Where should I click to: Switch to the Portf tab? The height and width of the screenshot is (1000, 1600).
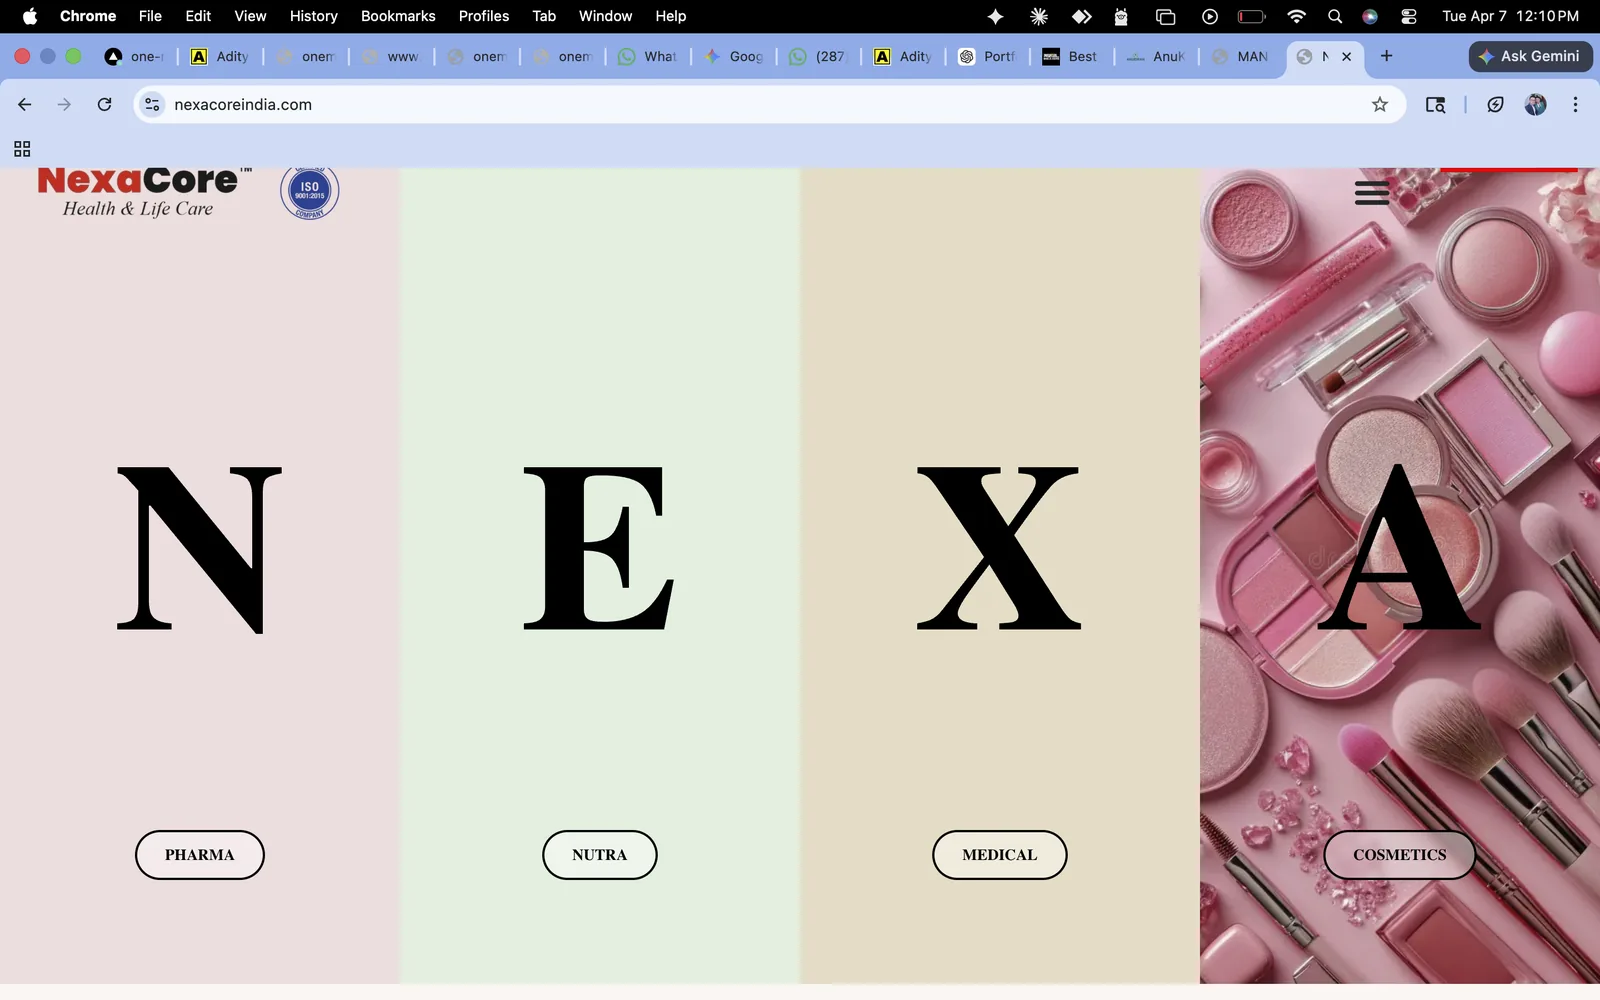click(987, 57)
